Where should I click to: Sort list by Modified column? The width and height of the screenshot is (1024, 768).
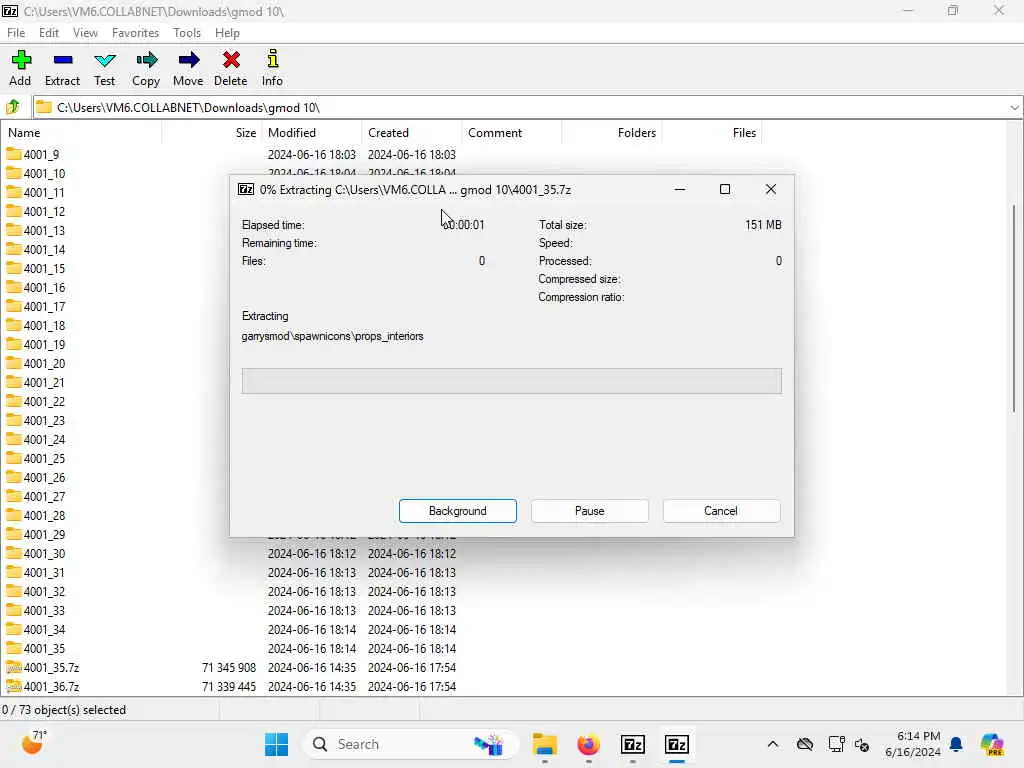[312, 133]
